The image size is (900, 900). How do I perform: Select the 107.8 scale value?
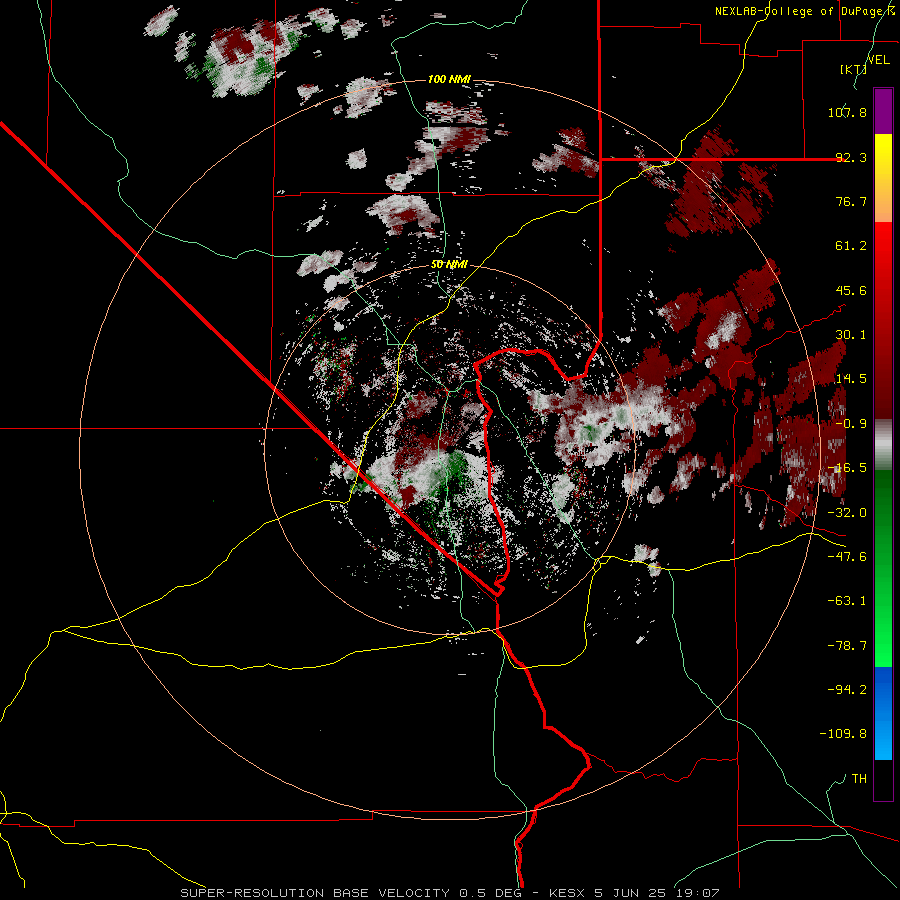tap(847, 112)
